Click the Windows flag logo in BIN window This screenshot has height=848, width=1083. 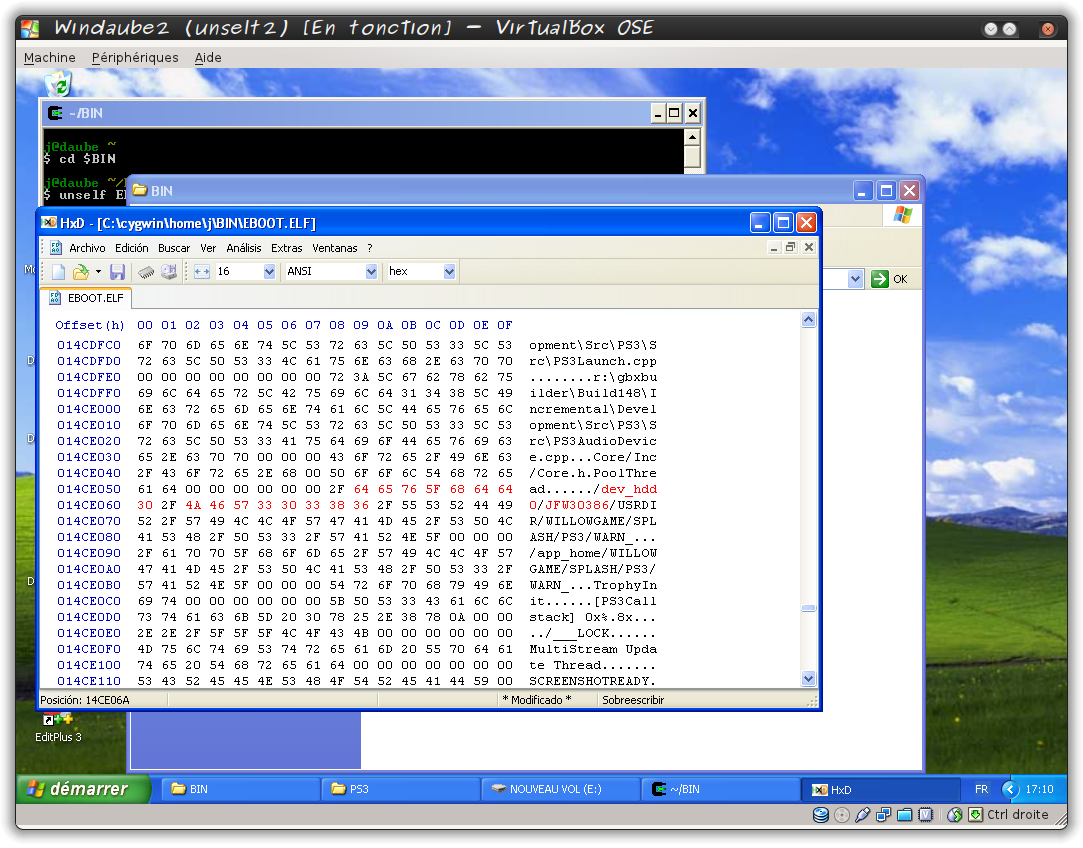pyautogui.click(x=902, y=215)
